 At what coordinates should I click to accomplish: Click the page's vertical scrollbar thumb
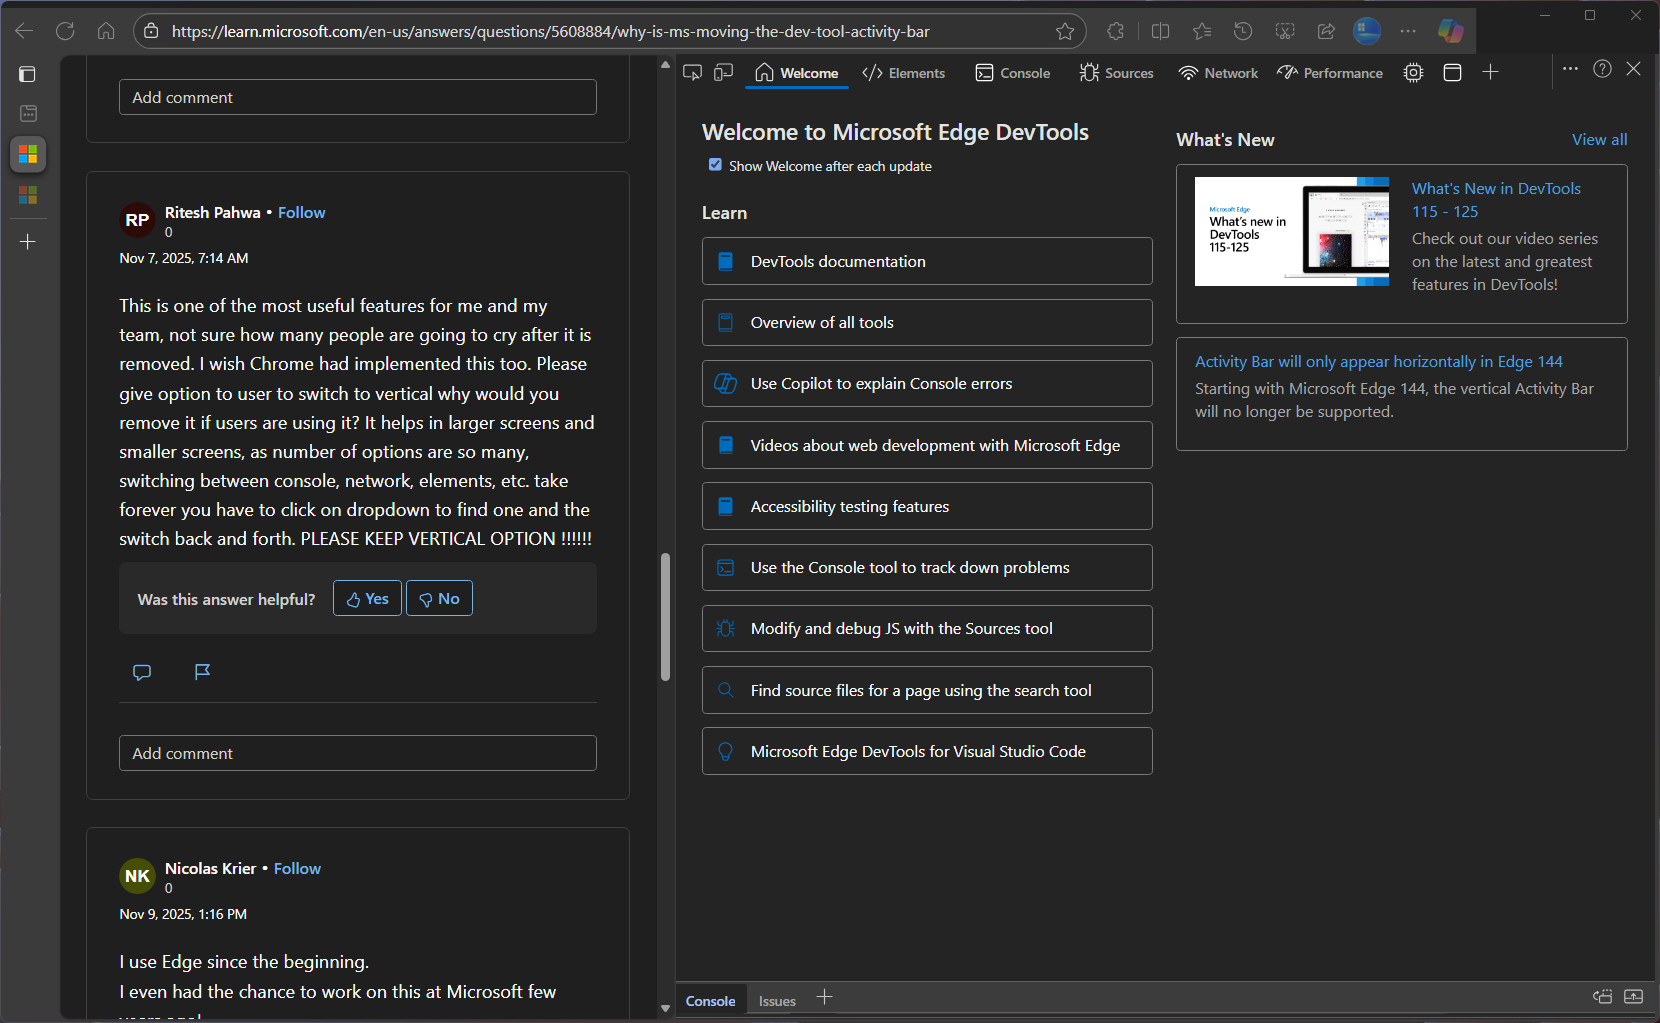[x=665, y=617]
